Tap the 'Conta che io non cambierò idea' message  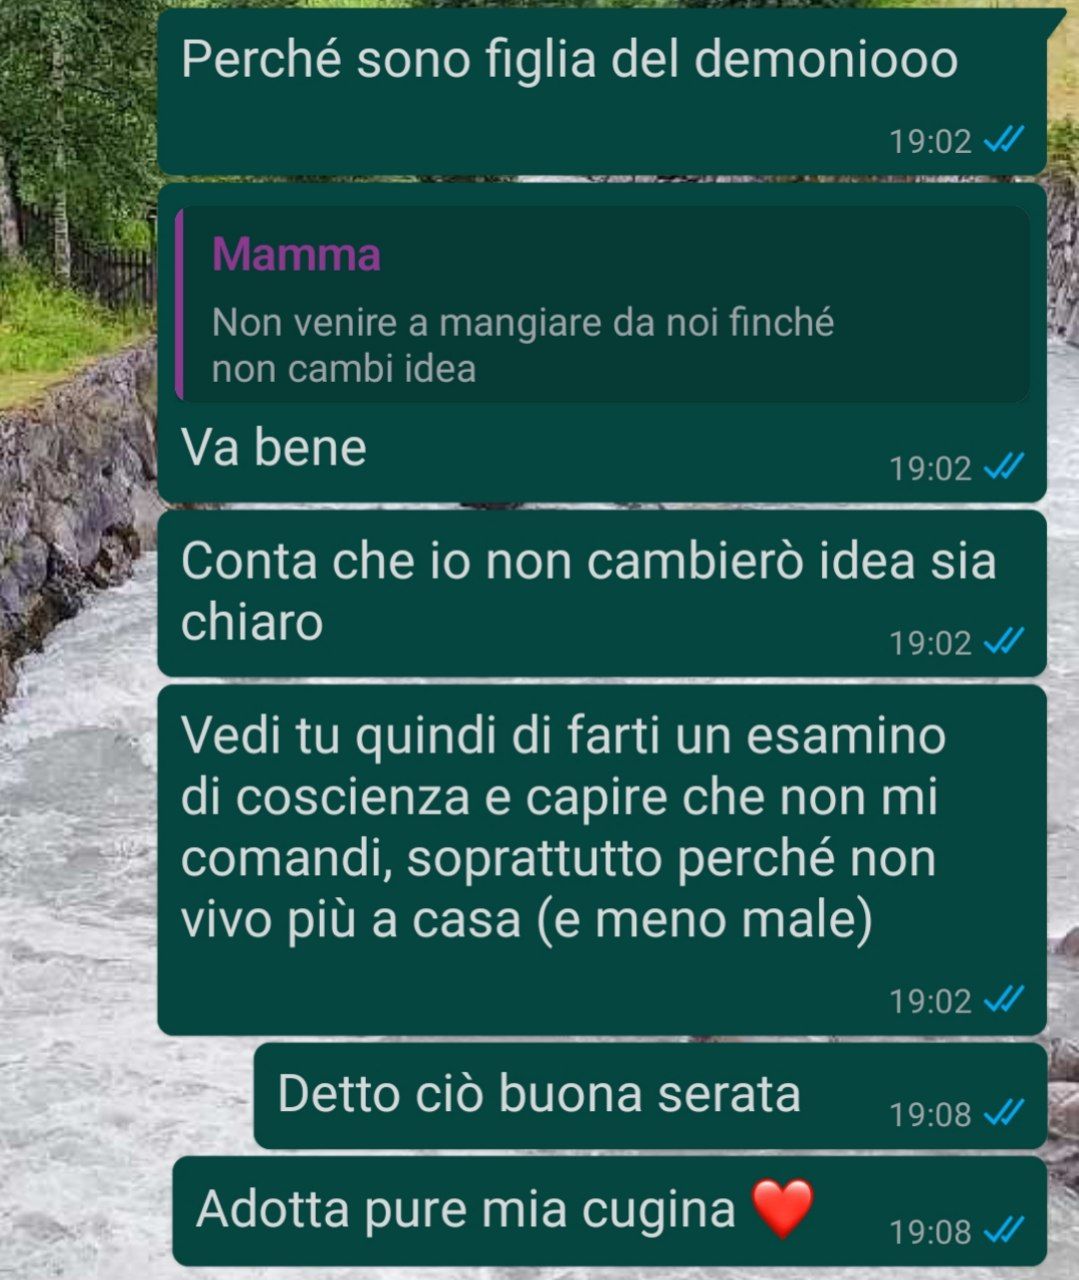[602, 593]
